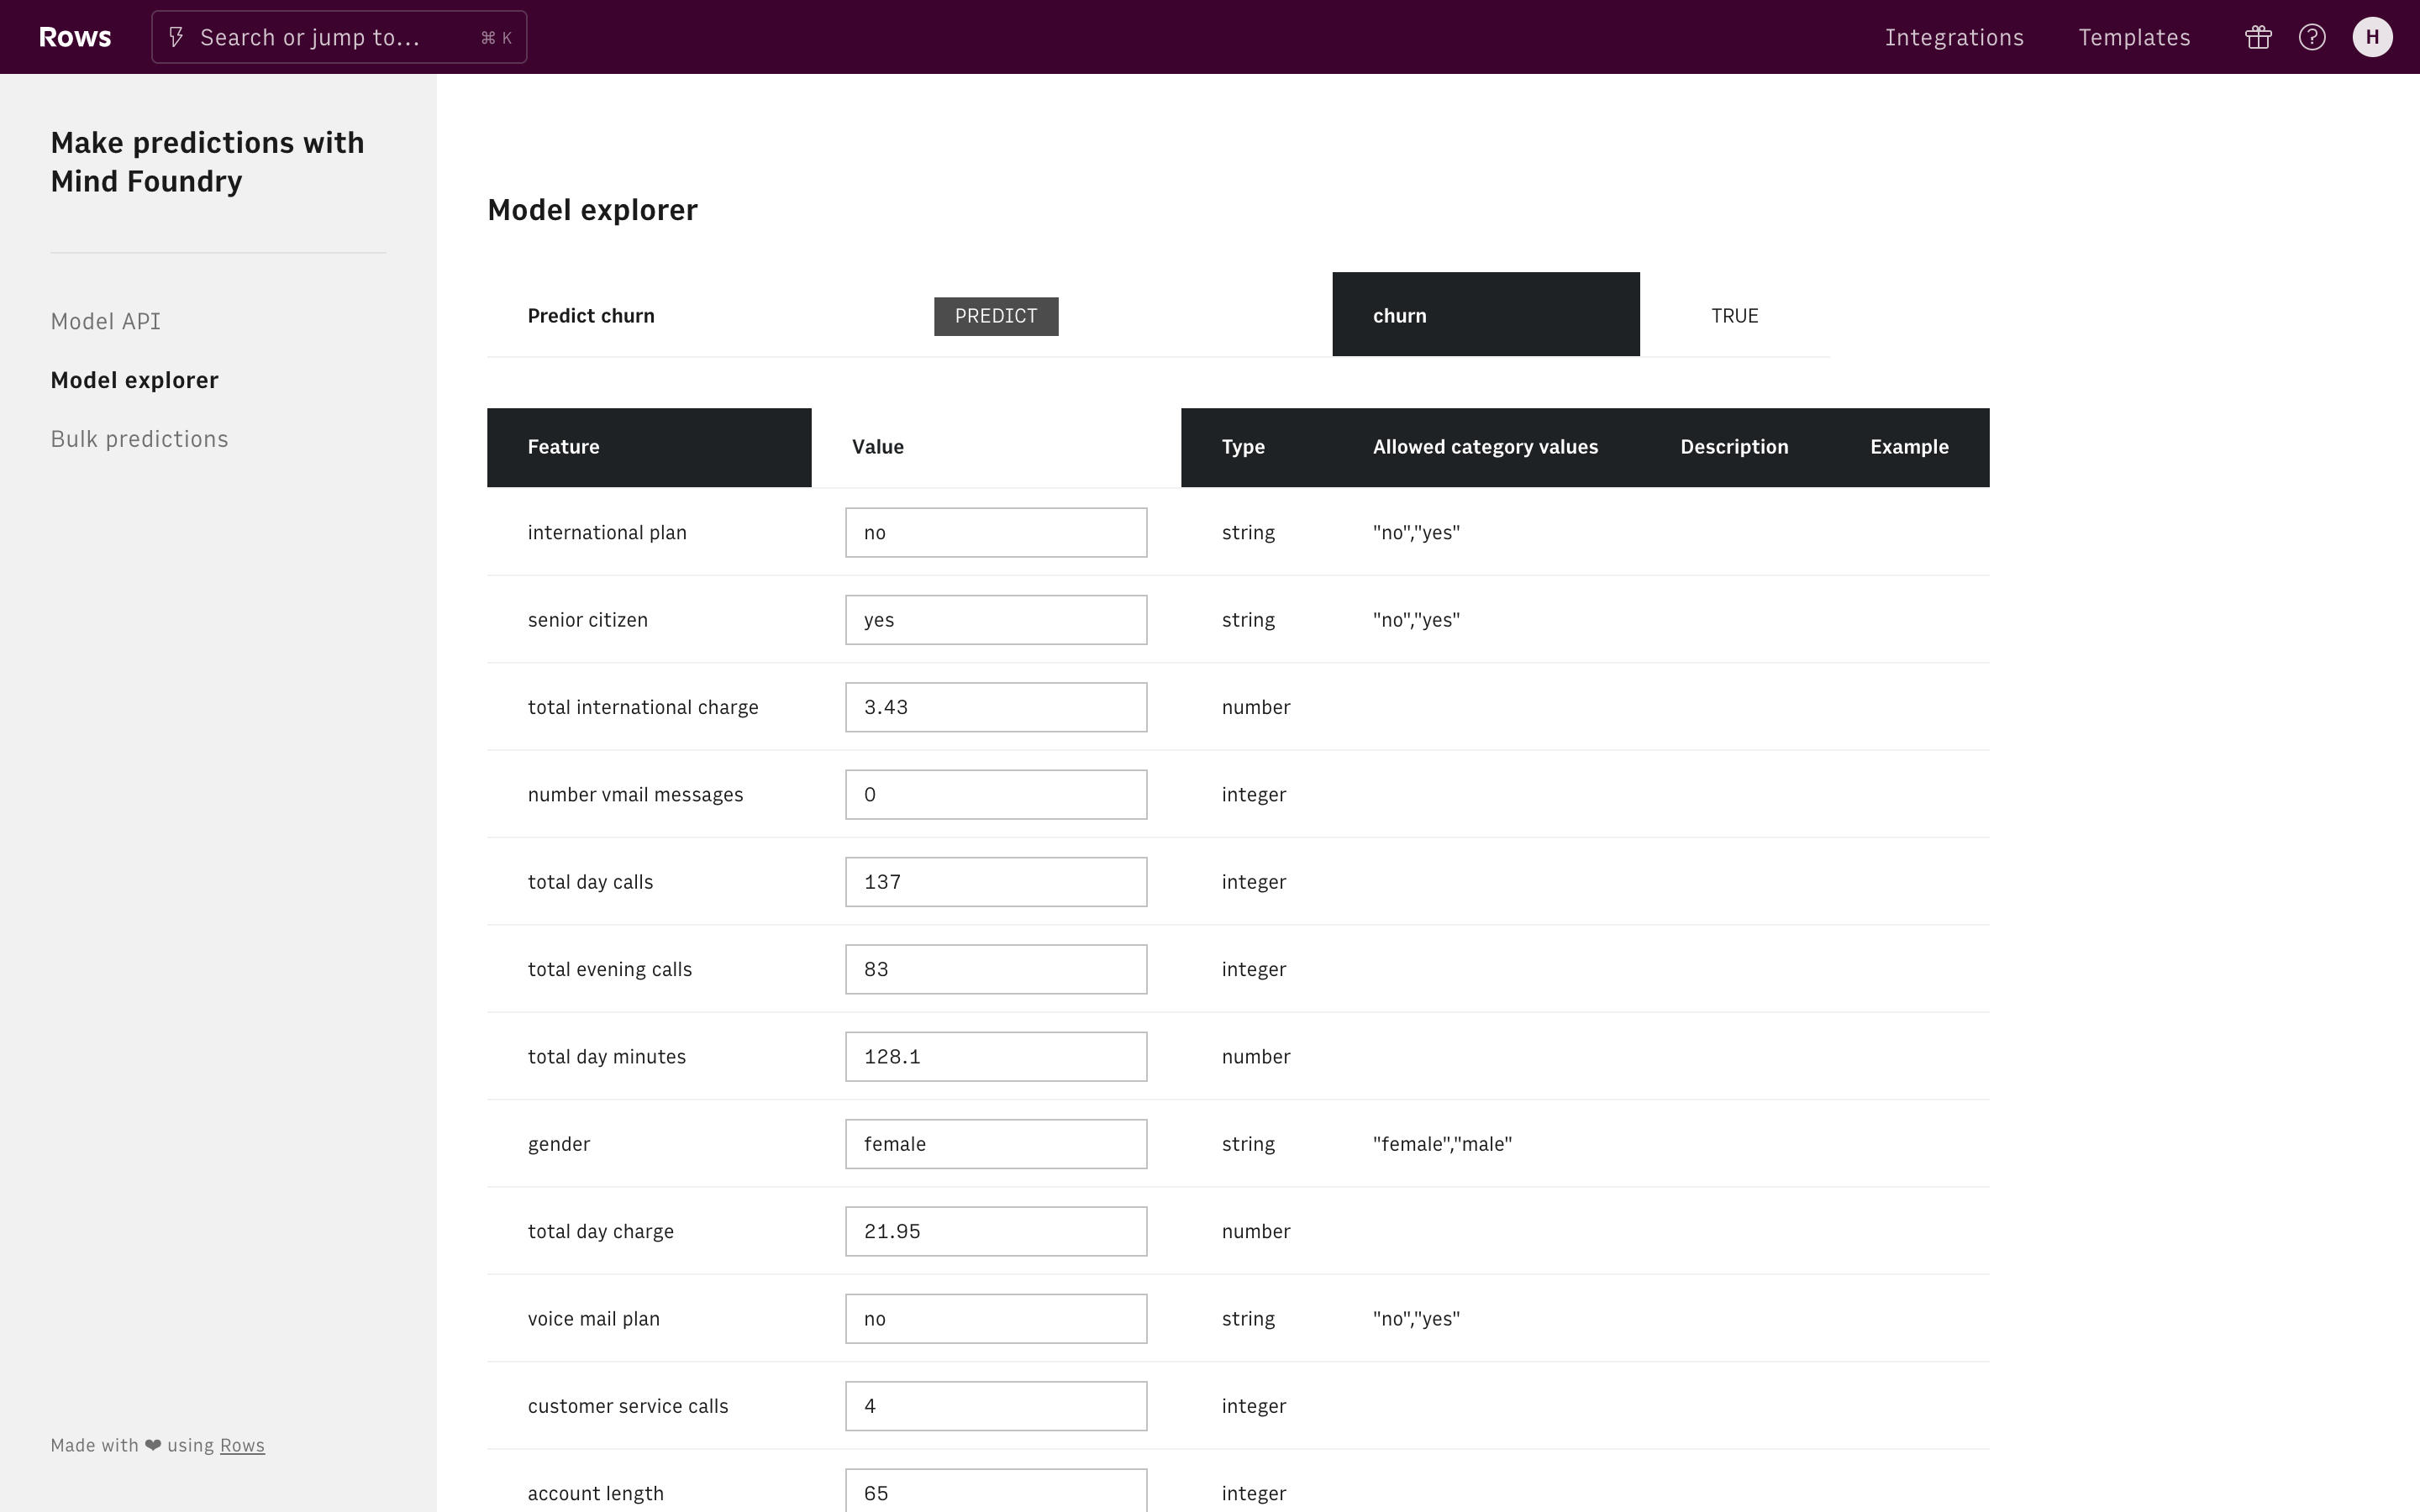This screenshot has width=2420, height=1512.
Task: Edit the voice mail plan value field
Action: (996, 1318)
